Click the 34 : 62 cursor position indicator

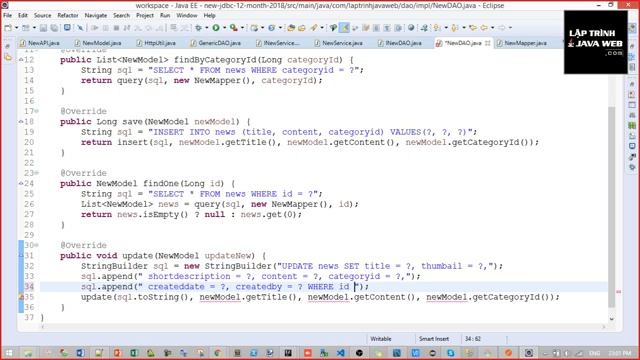(x=473, y=339)
